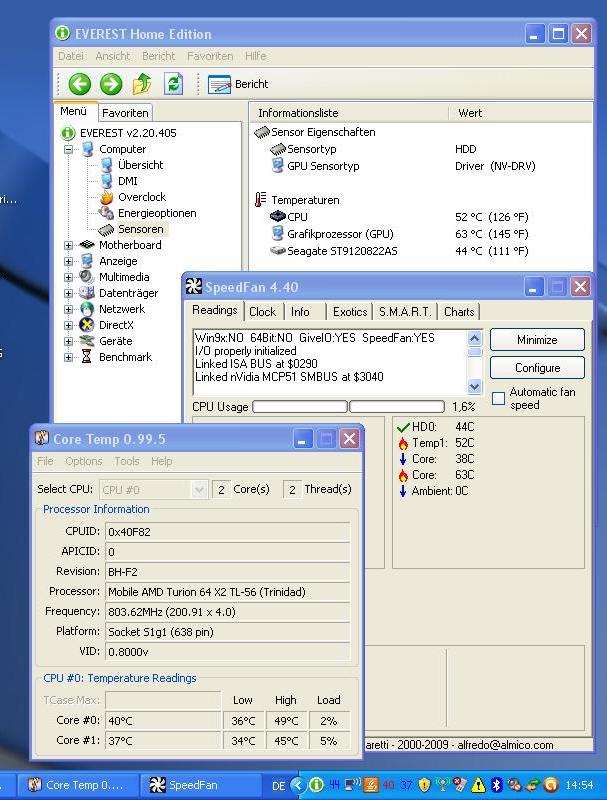Screen dimensions: 607x800
Task: Select Übersicht in the Computer tree
Action: pyautogui.click(x=140, y=165)
